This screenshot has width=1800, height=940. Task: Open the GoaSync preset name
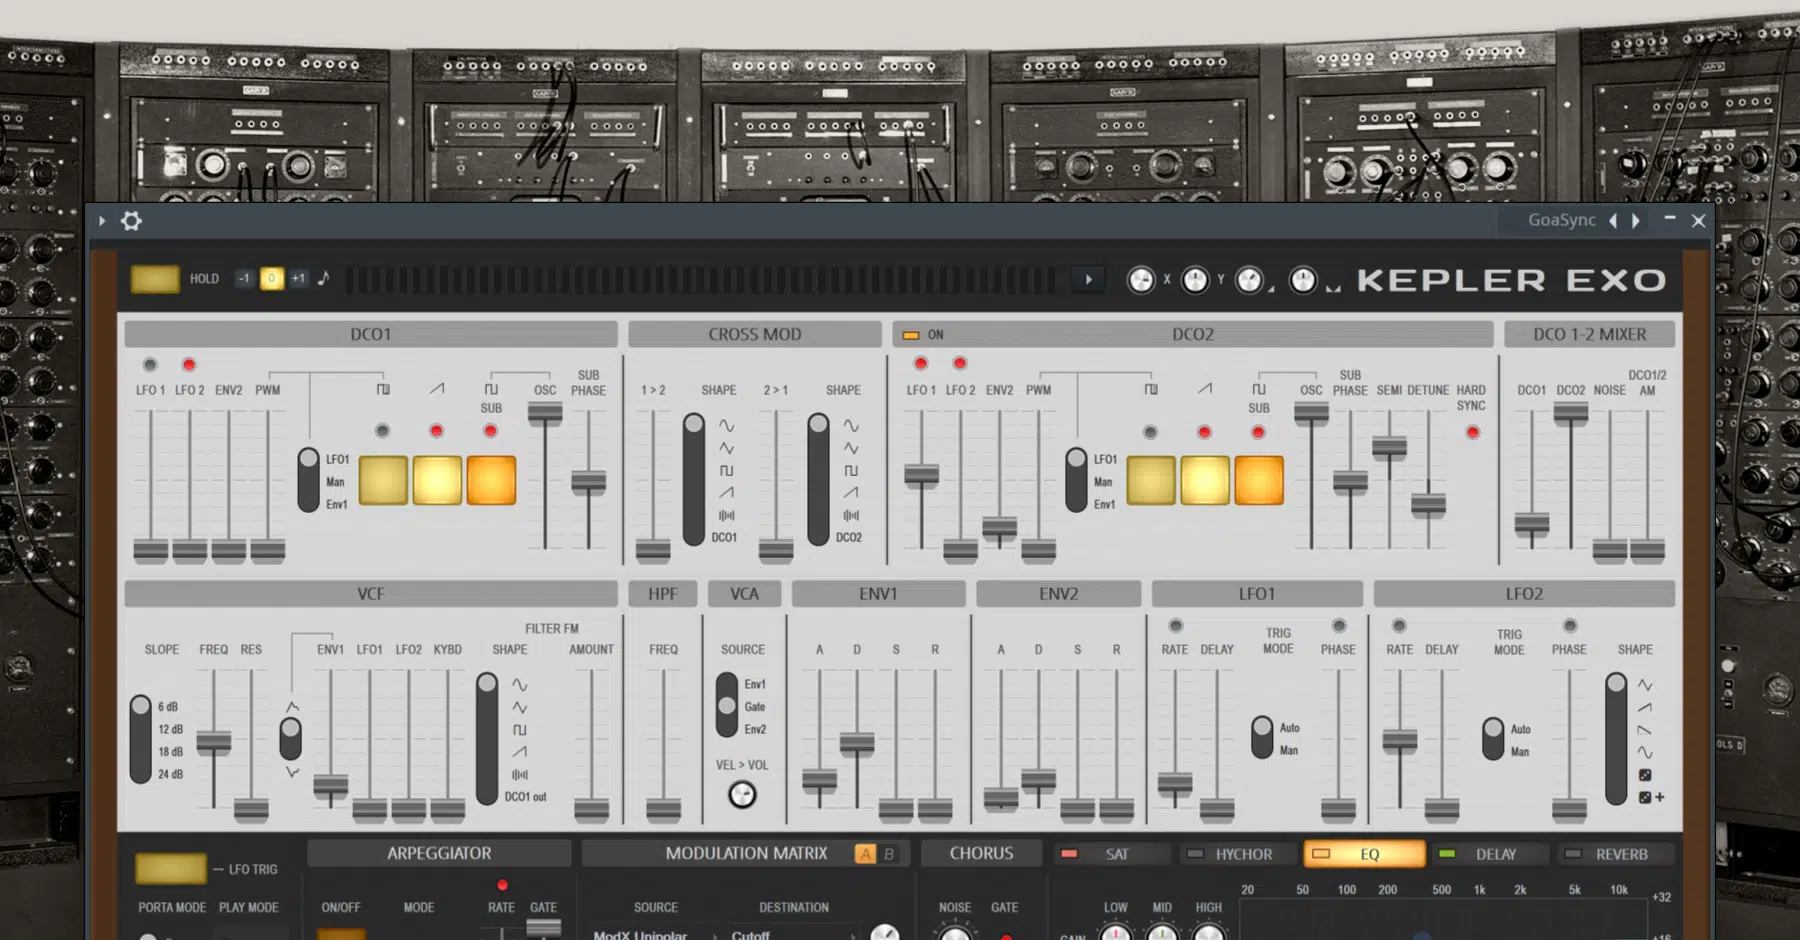[x=1561, y=220]
